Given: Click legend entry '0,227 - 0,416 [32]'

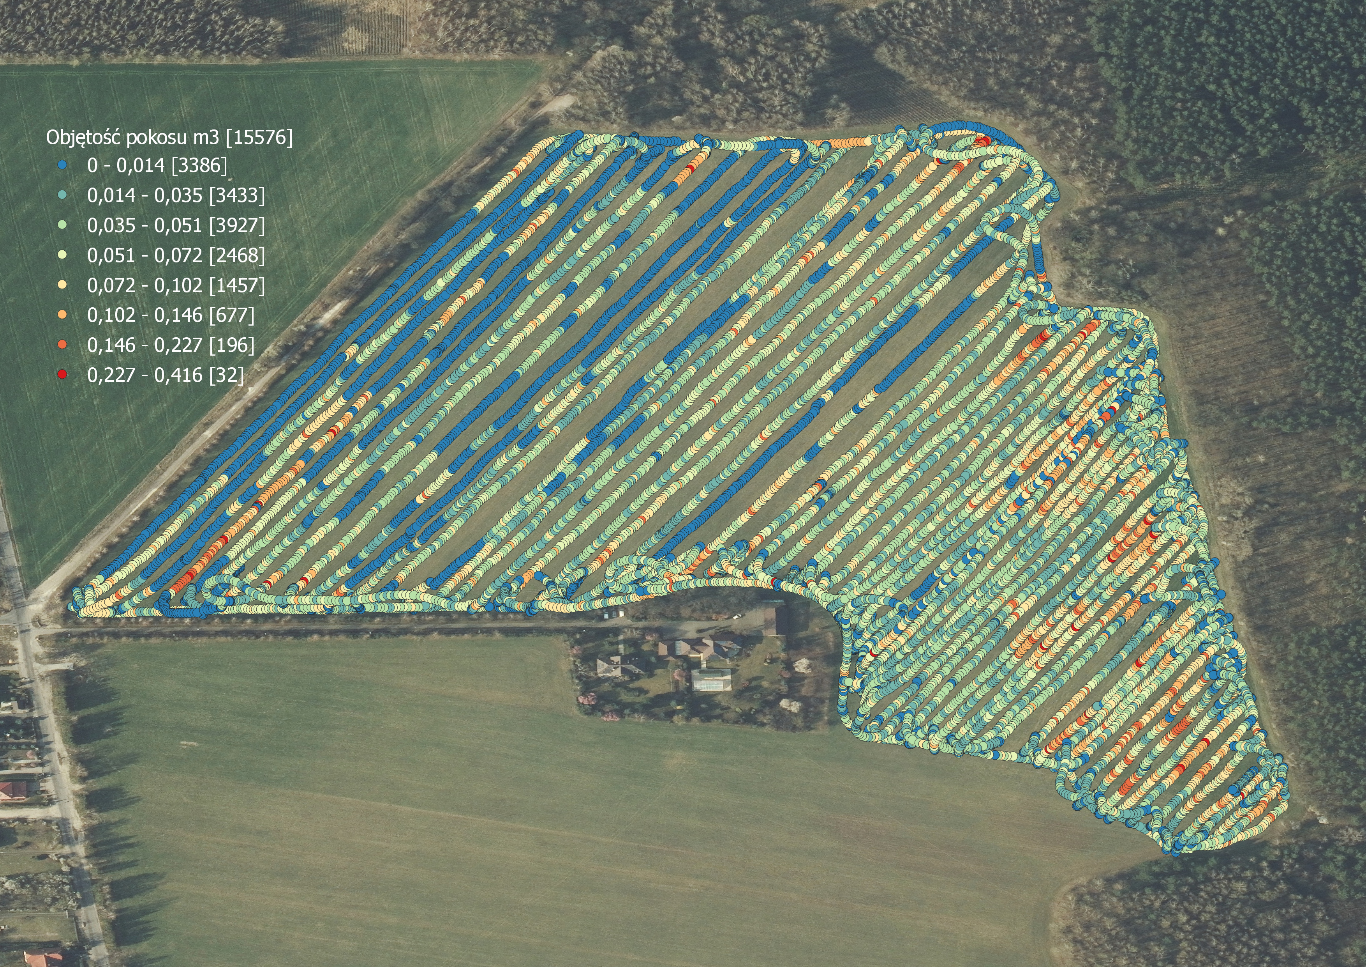Looking at the screenshot, I should (x=166, y=375).
